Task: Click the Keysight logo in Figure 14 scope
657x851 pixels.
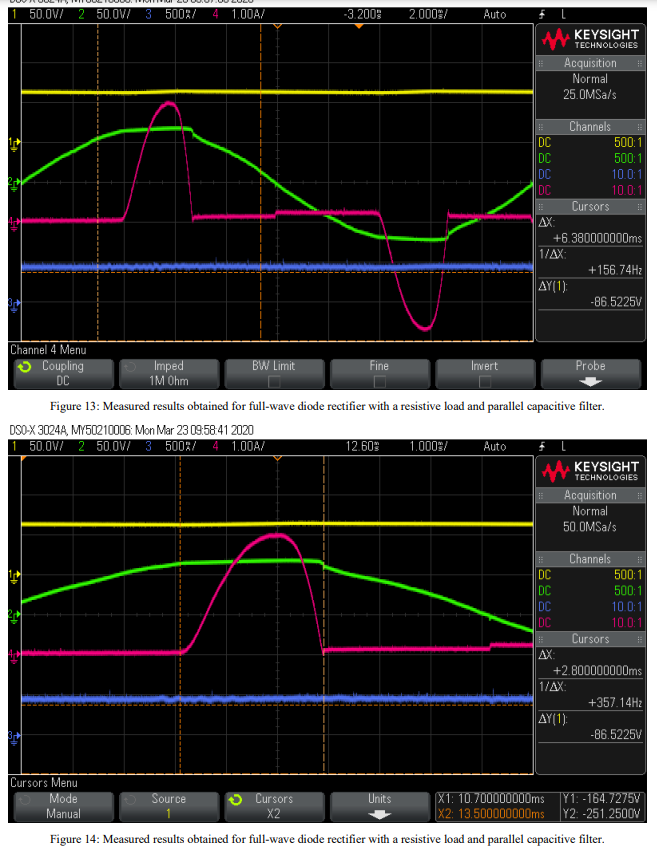Action: [x=590, y=471]
